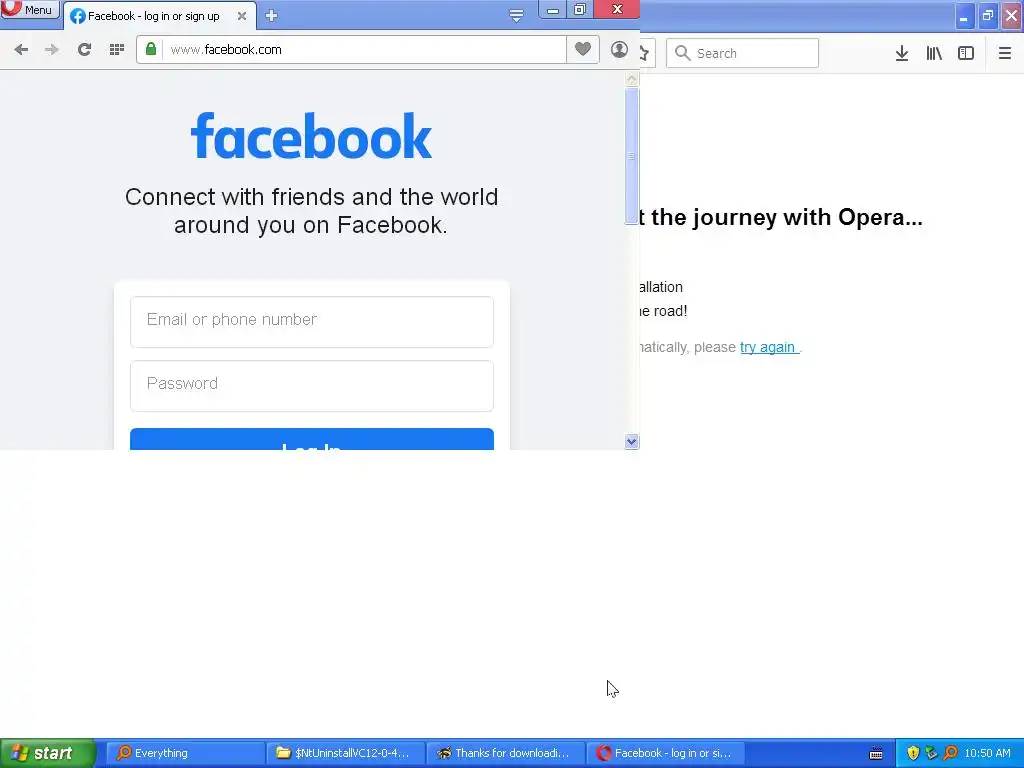Open the Windows start button
1024x768 pixels.
point(48,753)
